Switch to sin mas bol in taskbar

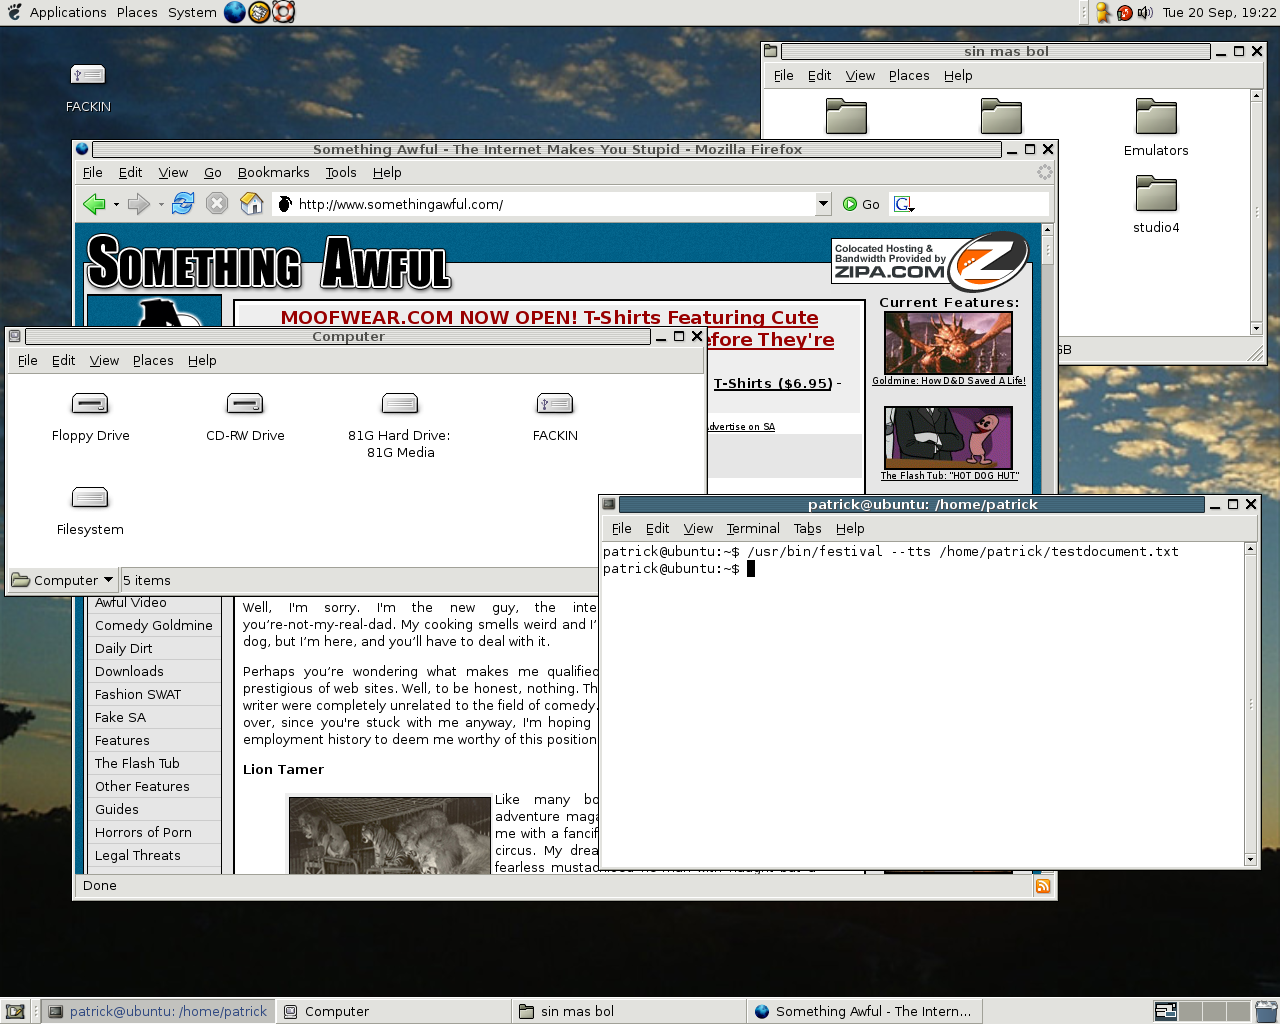(x=629, y=1011)
